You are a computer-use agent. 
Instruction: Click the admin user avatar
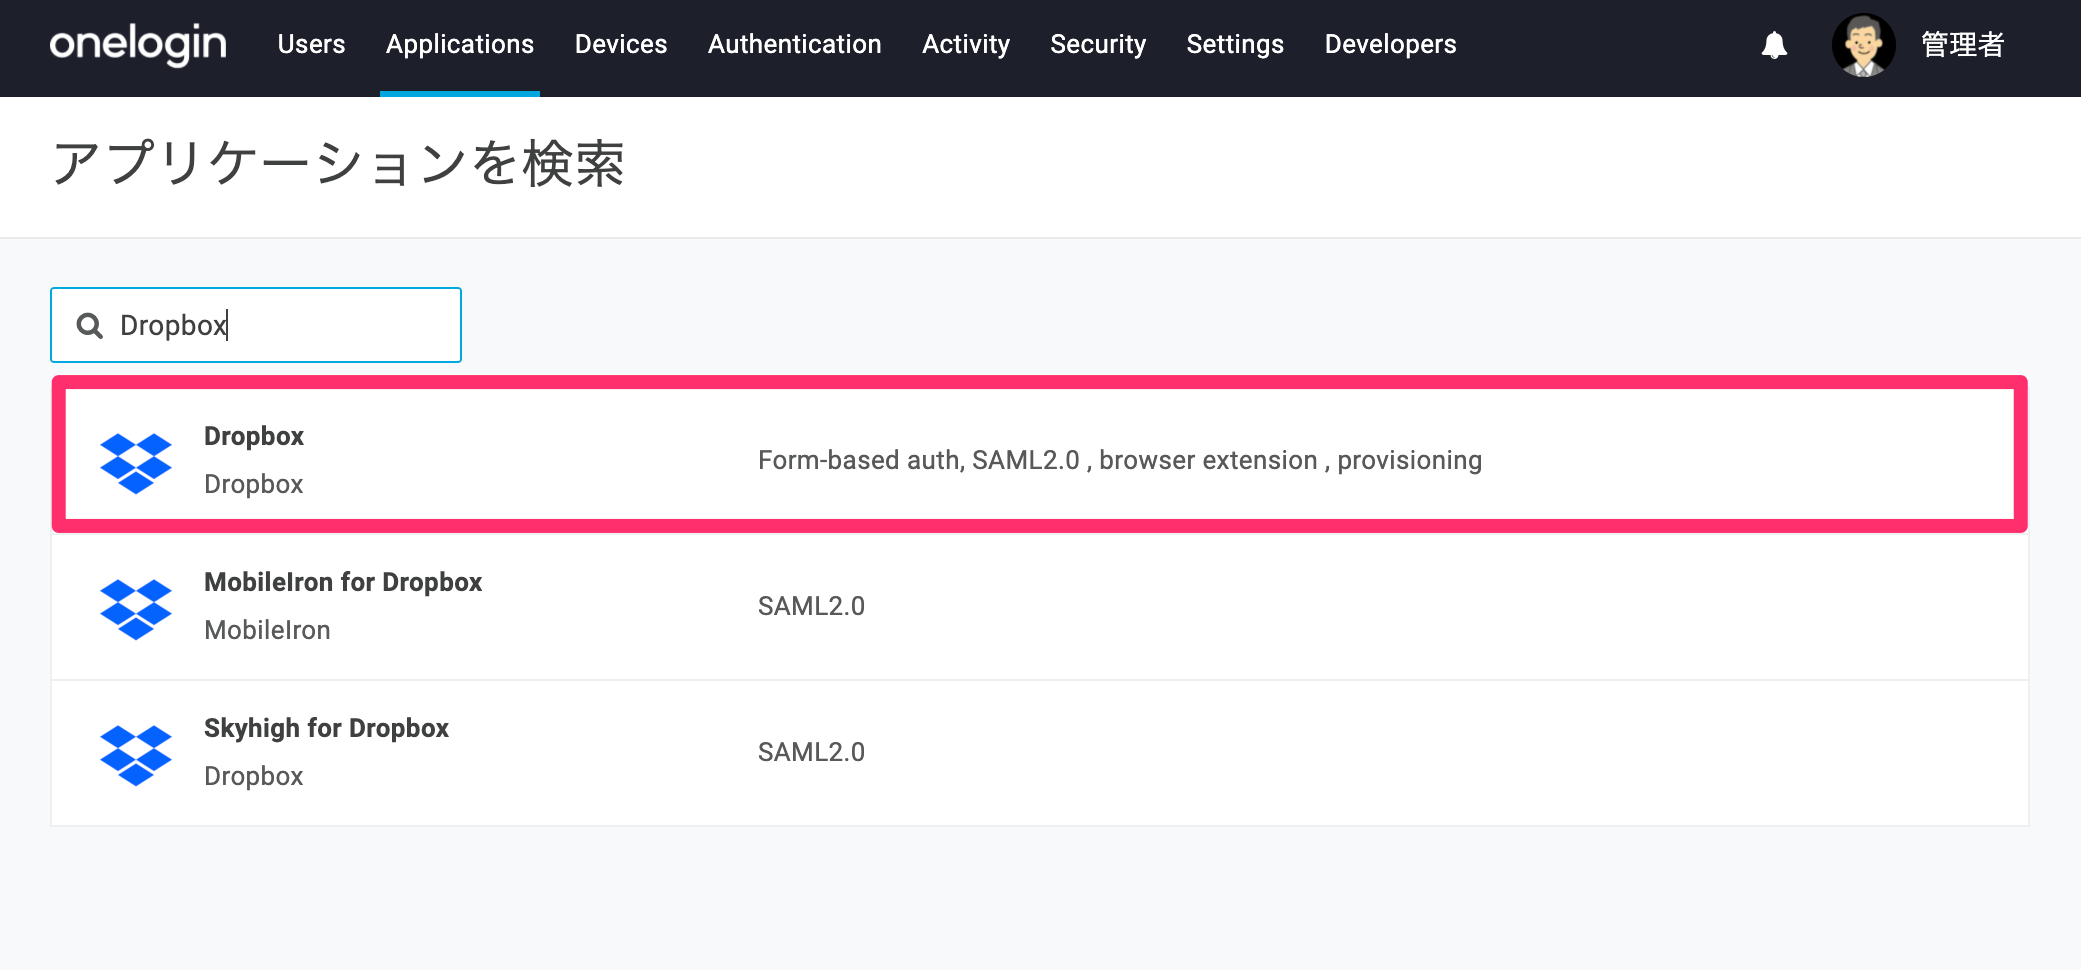[1863, 45]
